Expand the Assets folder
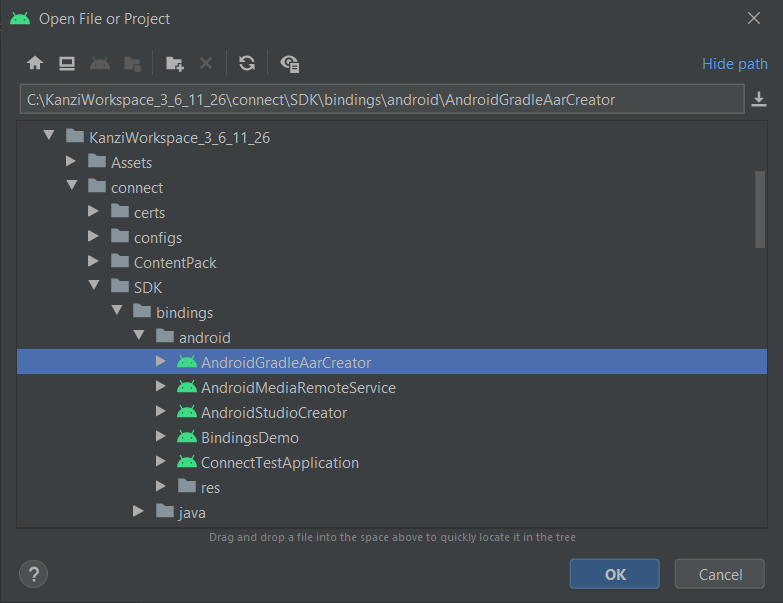The width and height of the screenshot is (783, 603). pyautogui.click(x=71, y=162)
